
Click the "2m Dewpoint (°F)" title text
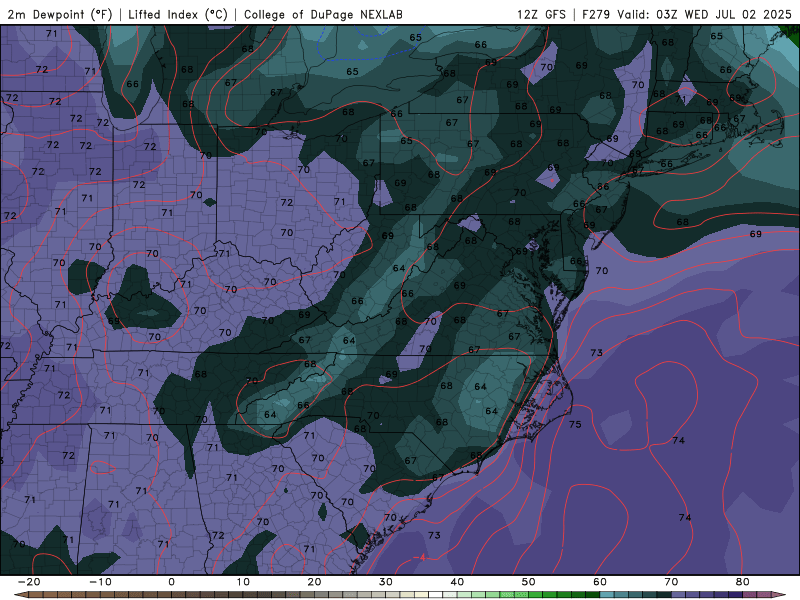pyautogui.click(x=60, y=14)
